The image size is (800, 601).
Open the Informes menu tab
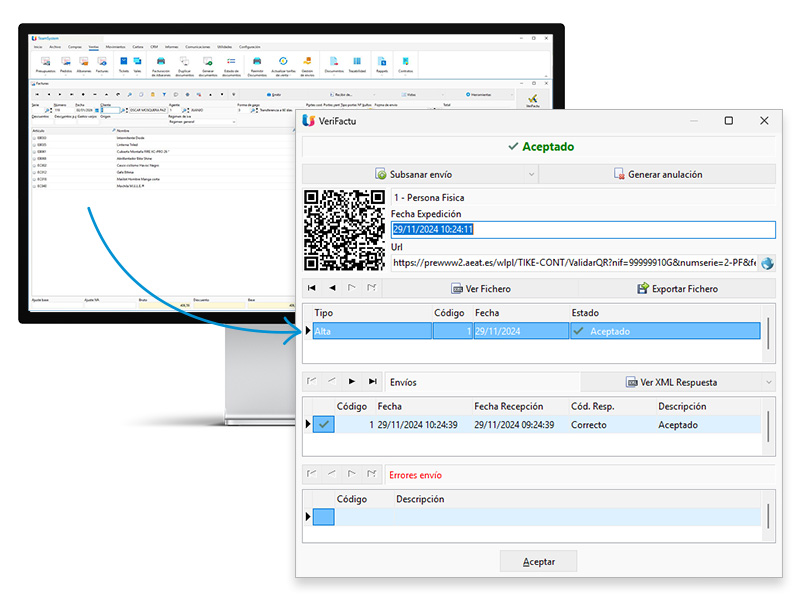point(171,47)
